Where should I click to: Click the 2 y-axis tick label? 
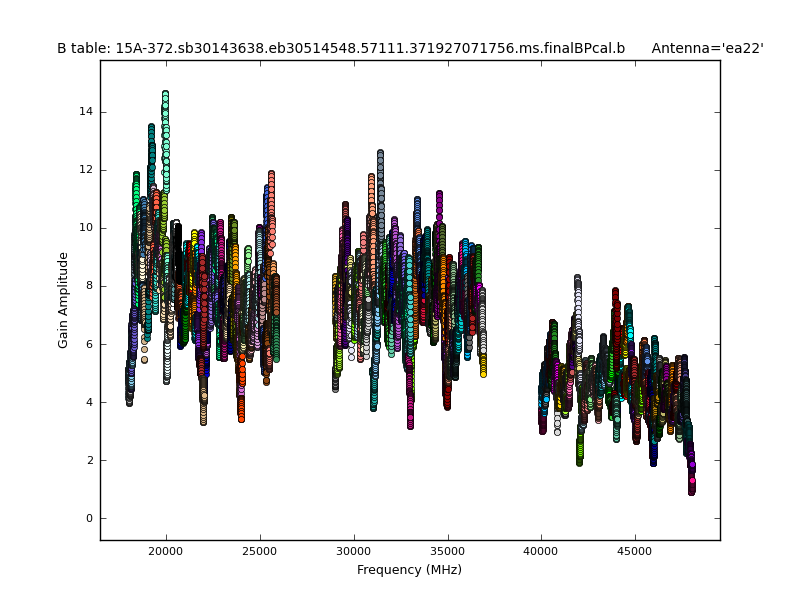[x=90, y=460]
